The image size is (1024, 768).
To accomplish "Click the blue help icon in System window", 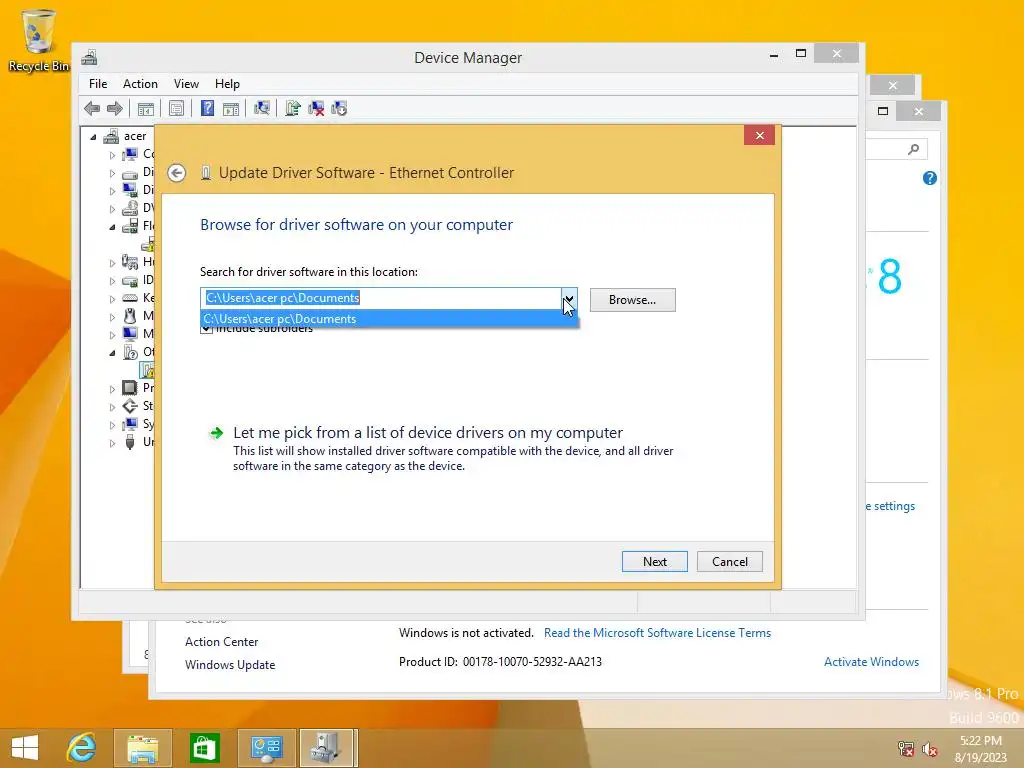I will [929, 178].
